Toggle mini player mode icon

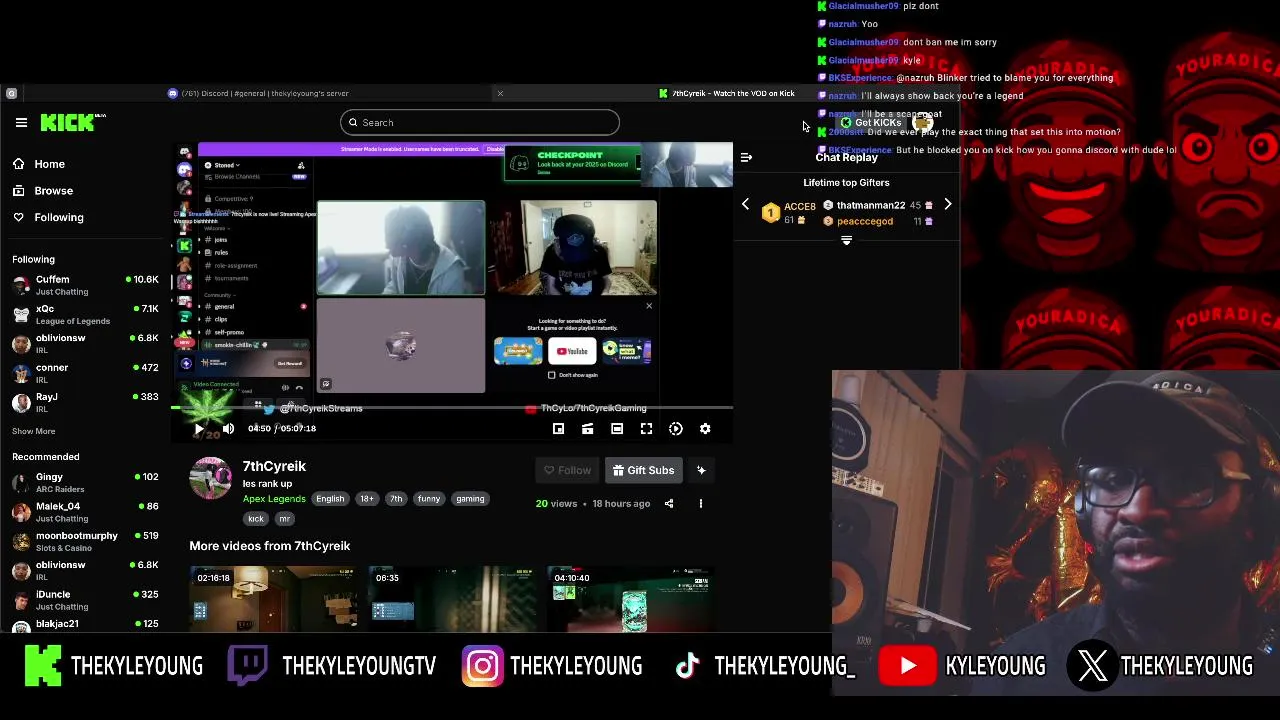558,429
